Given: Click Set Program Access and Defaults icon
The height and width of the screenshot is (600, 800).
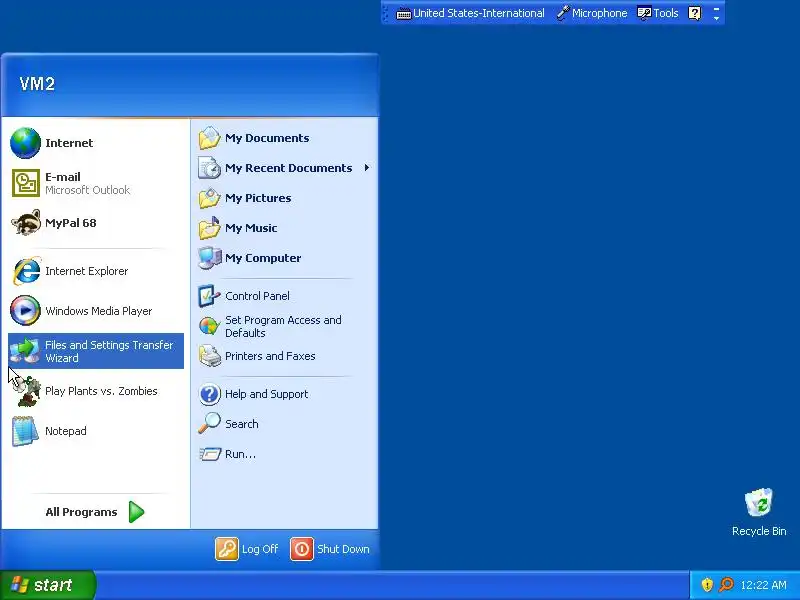Looking at the screenshot, I should point(209,326).
